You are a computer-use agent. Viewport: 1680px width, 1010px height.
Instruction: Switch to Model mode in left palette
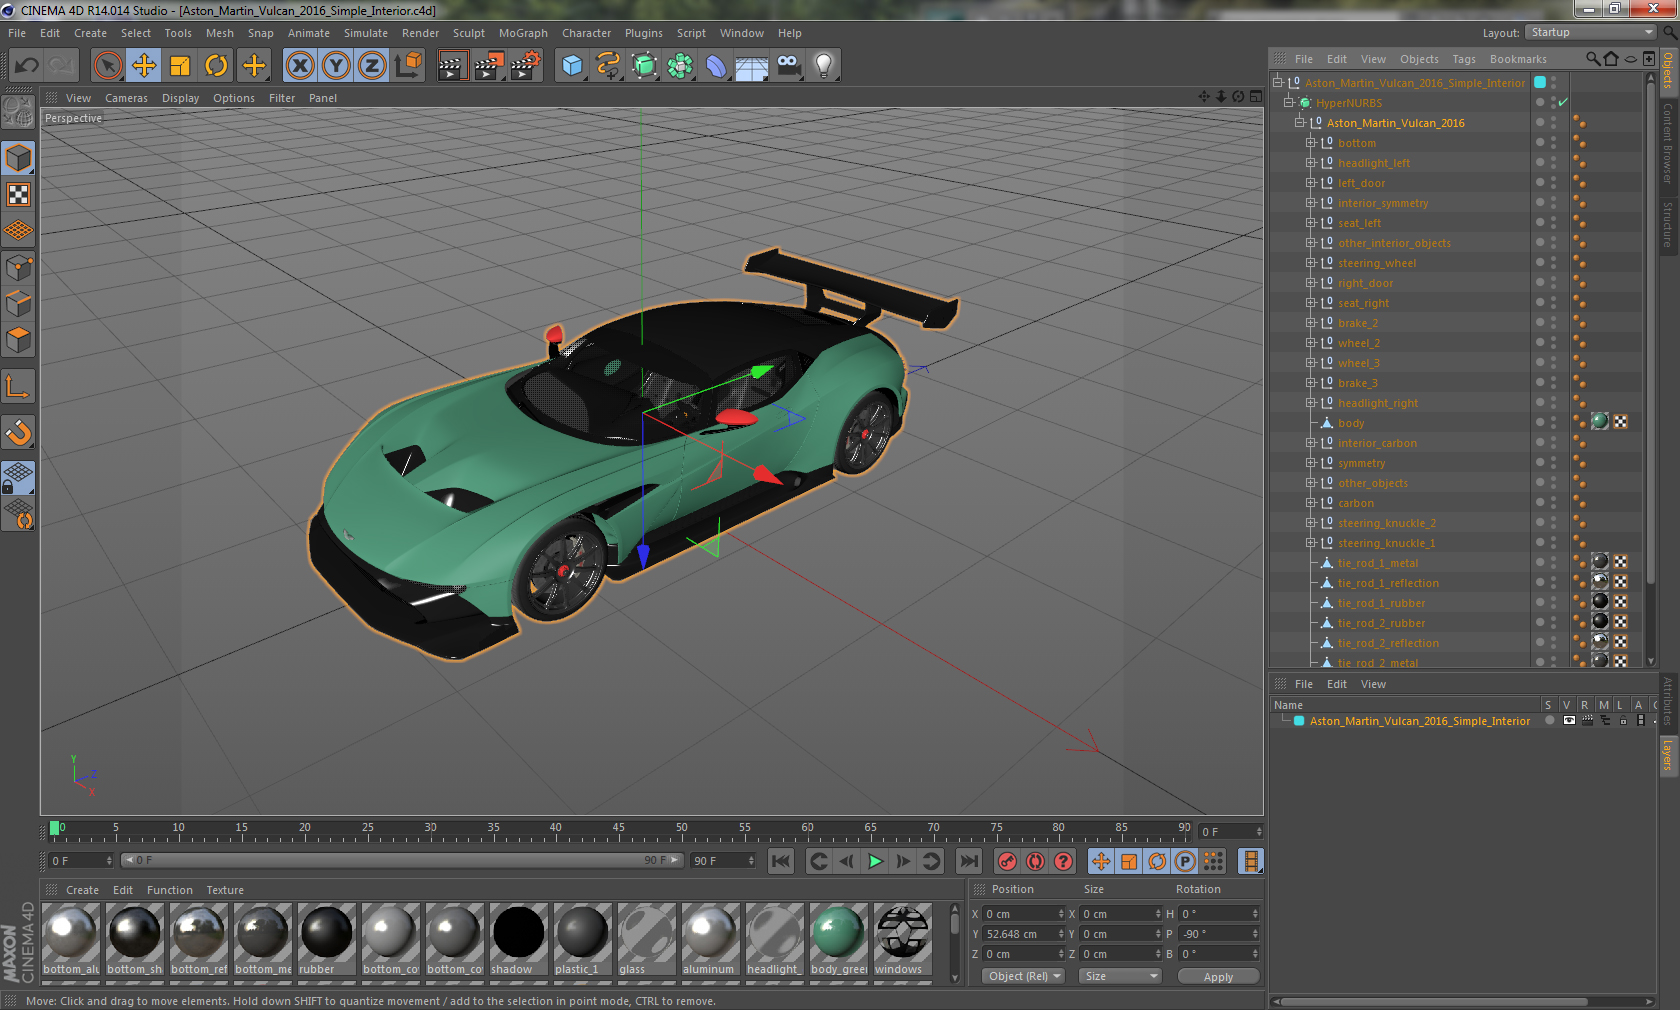19,158
